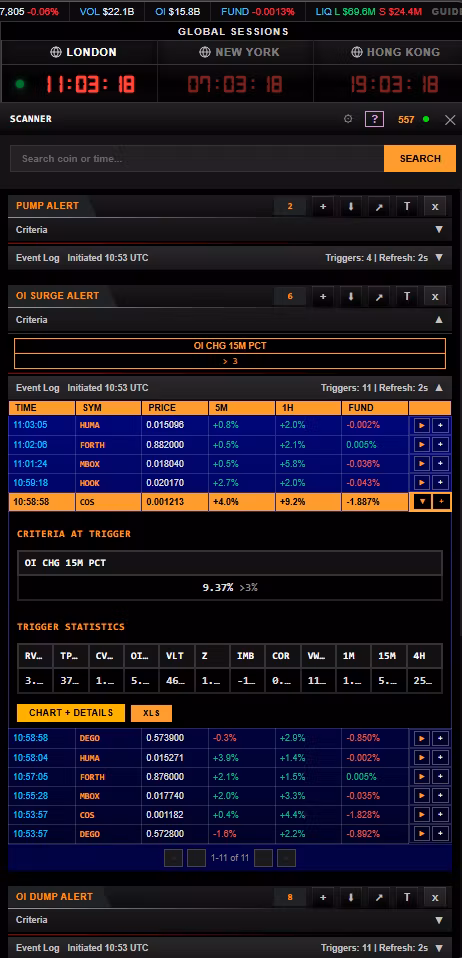Sort event log by 1H column
Image resolution: width=462 pixels, height=958 pixels.
(x=308, y=408)
